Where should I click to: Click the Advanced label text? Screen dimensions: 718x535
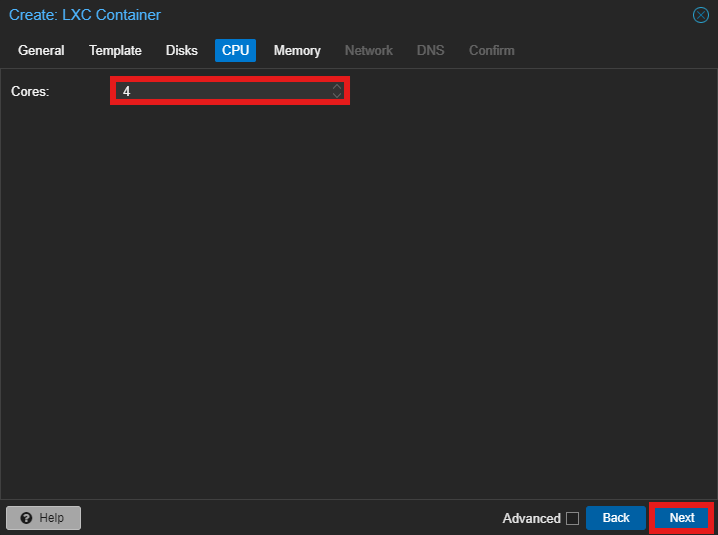531,518
